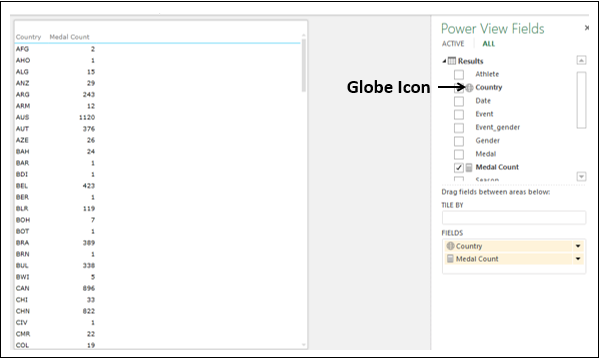This screenshot has width=600, height=360.
Task: Click the 1120 medal count value
Action: click(87, 117)
